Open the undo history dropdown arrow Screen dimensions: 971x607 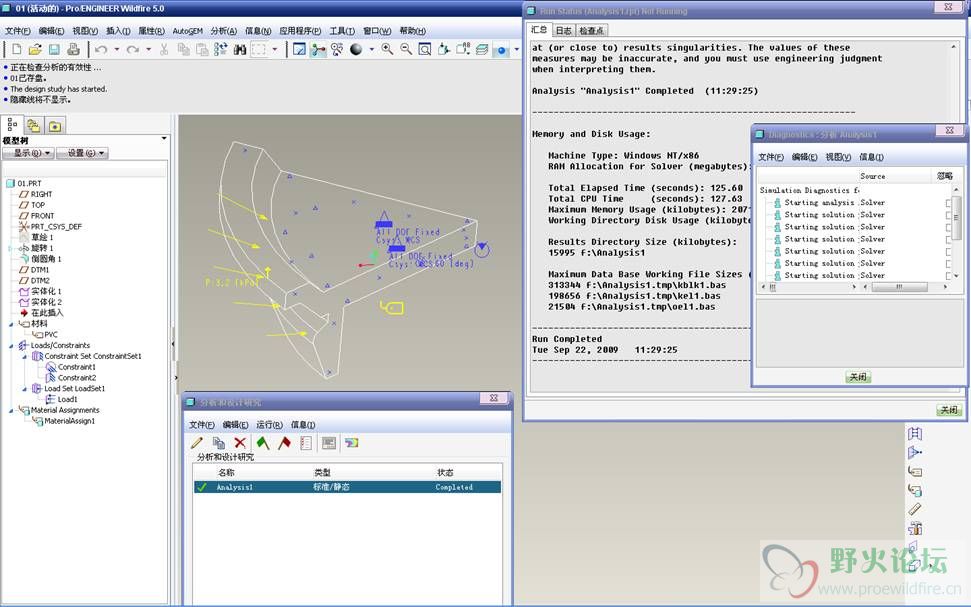[116, 50]
